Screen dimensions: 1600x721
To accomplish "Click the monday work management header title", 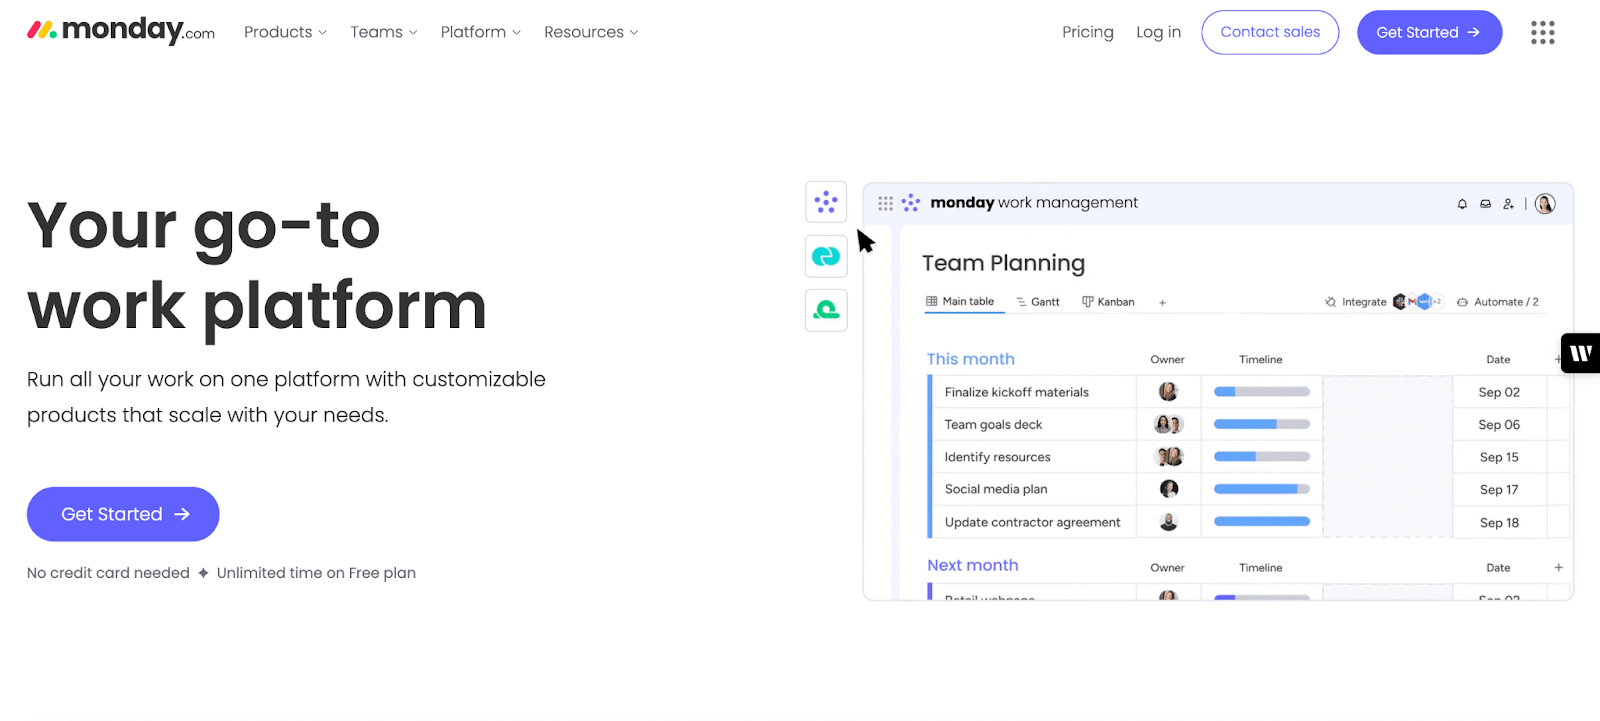I will click(1034, 203).
